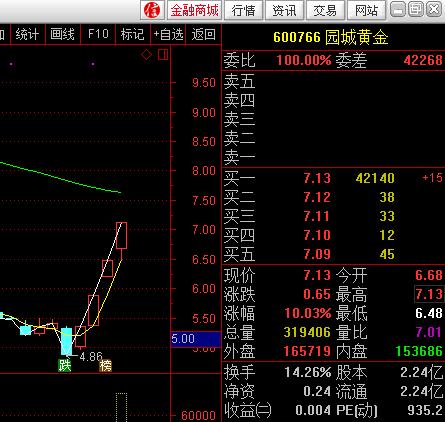Click the 返回 button

click(x=204, y=34)
